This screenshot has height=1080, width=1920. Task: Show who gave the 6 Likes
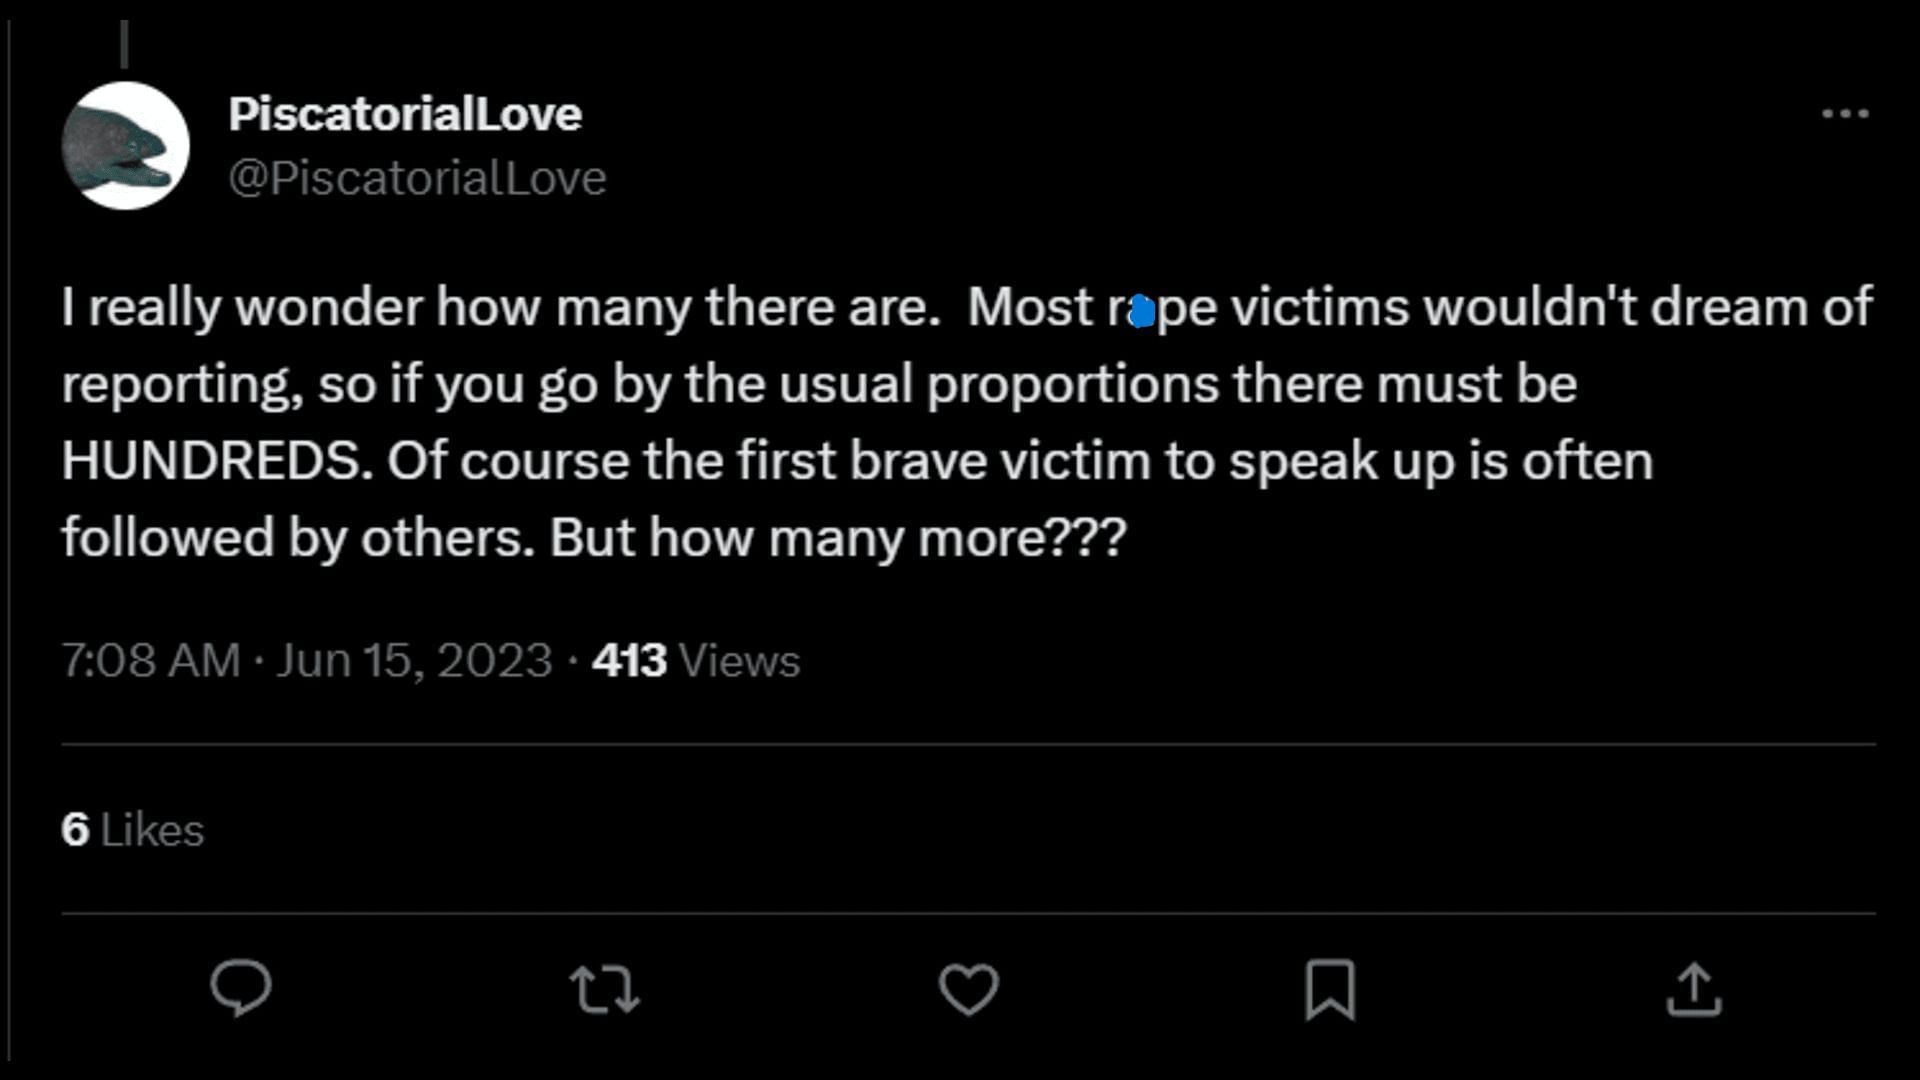click(x=133, y=830)
